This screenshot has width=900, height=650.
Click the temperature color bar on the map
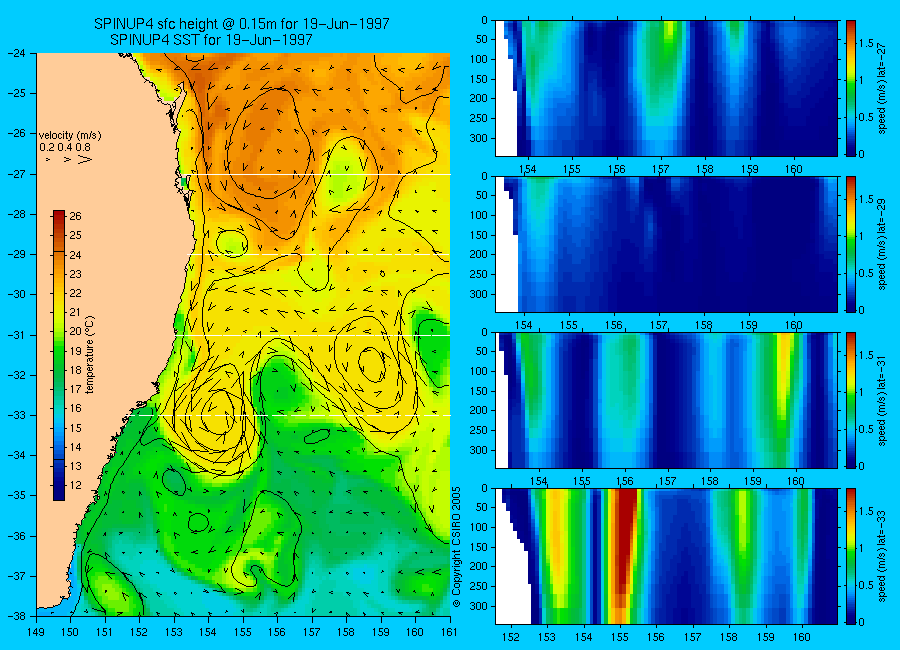tap(59, 355)
